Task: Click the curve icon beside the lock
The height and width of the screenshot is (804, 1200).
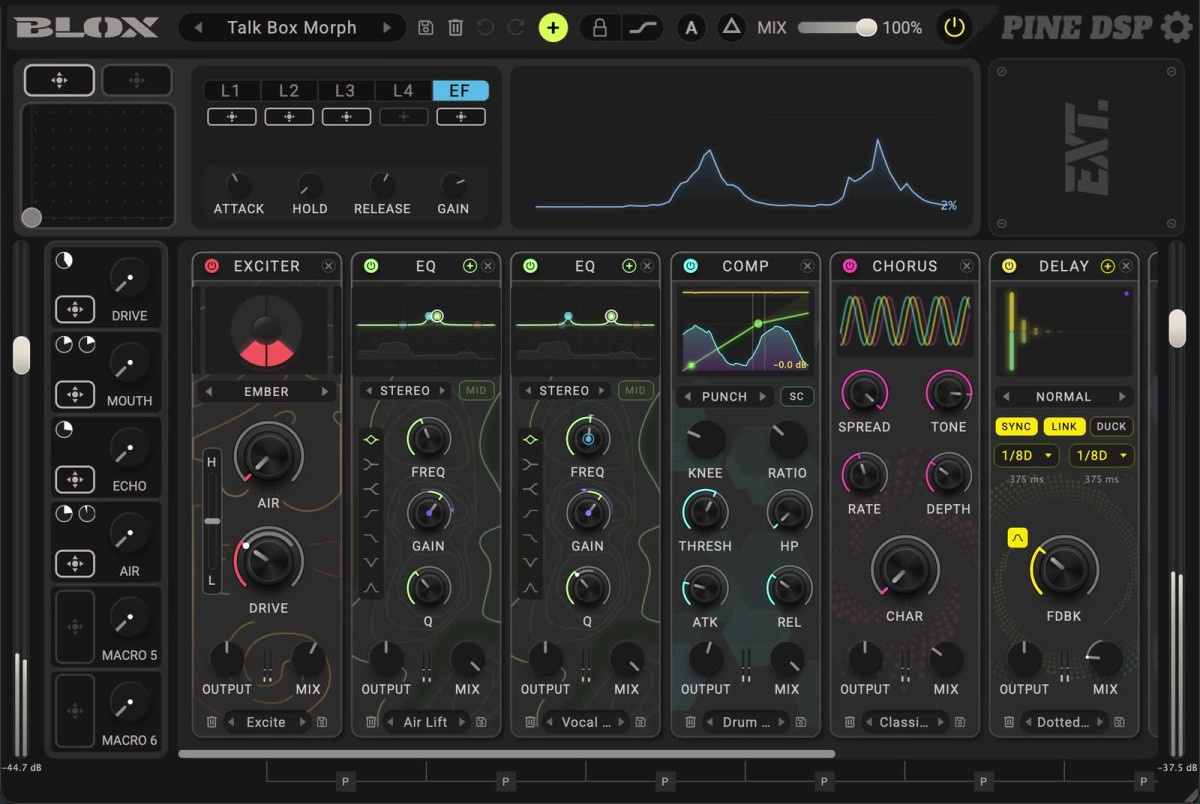Action: click(x=644, y=28)
